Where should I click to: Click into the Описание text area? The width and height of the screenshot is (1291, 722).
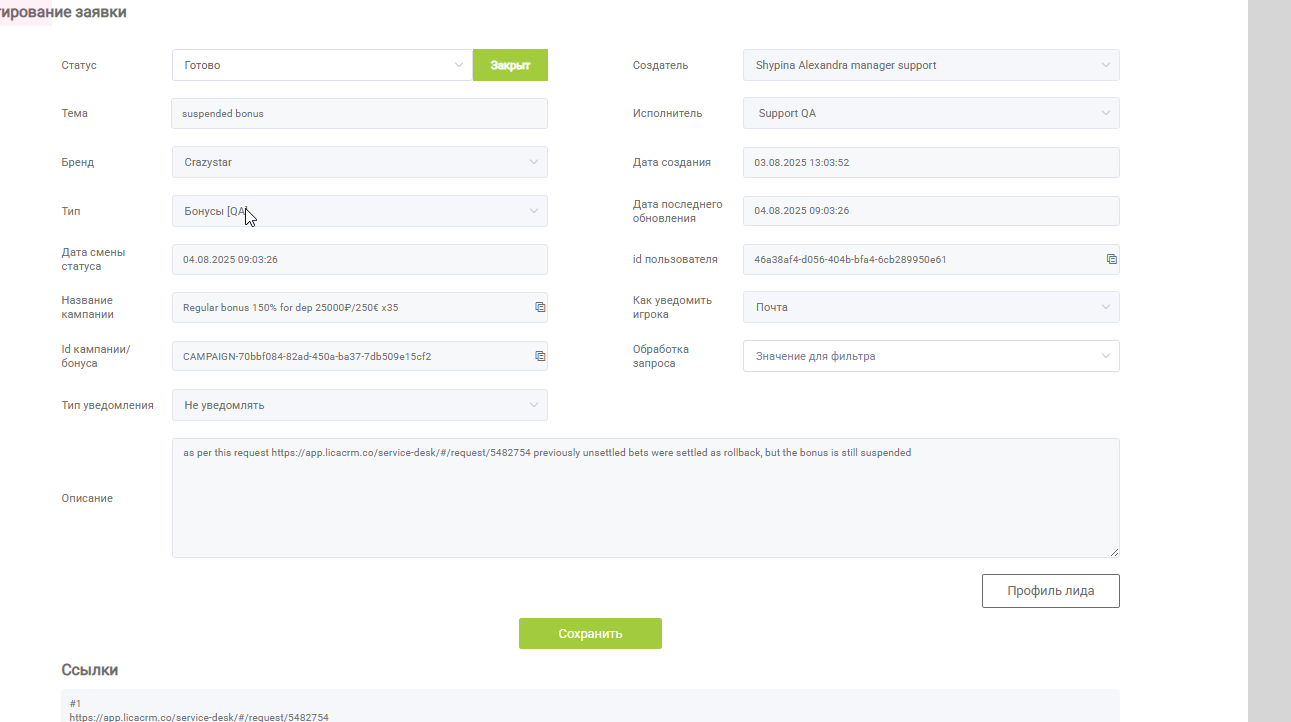pos(645,498)
